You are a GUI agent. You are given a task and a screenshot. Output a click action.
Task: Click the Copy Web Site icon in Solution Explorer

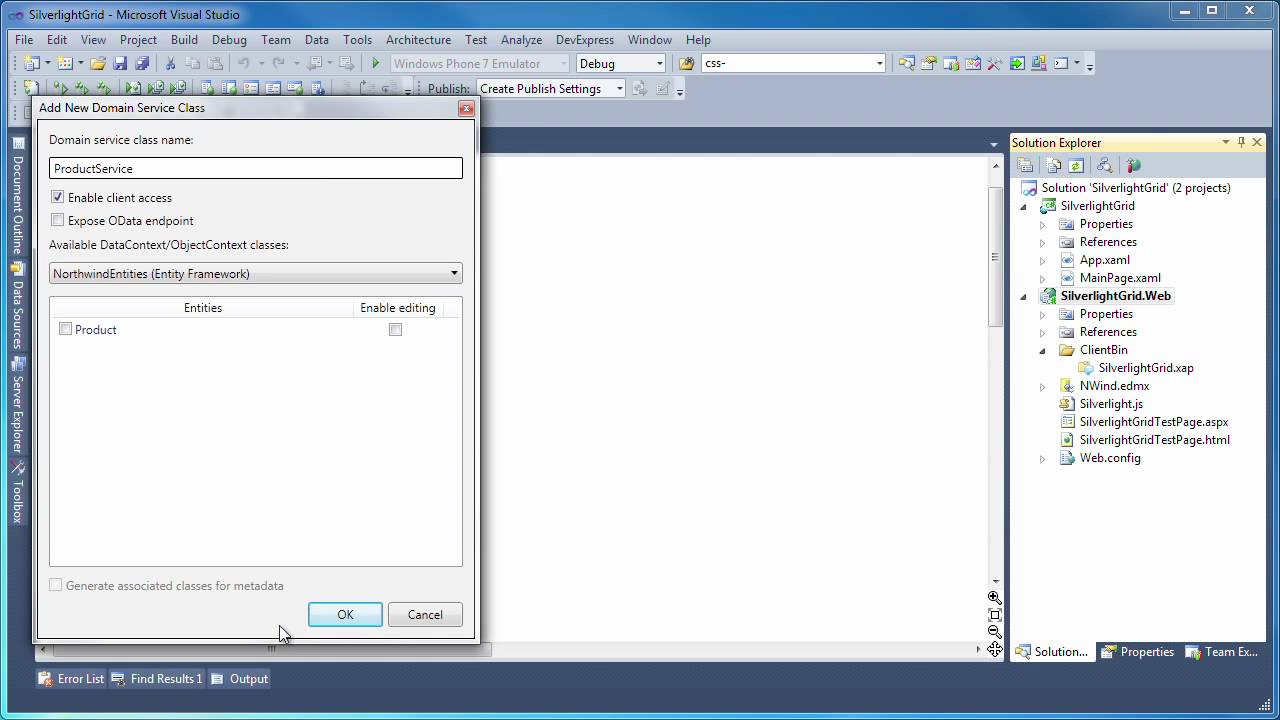[x=1133, y=166]
